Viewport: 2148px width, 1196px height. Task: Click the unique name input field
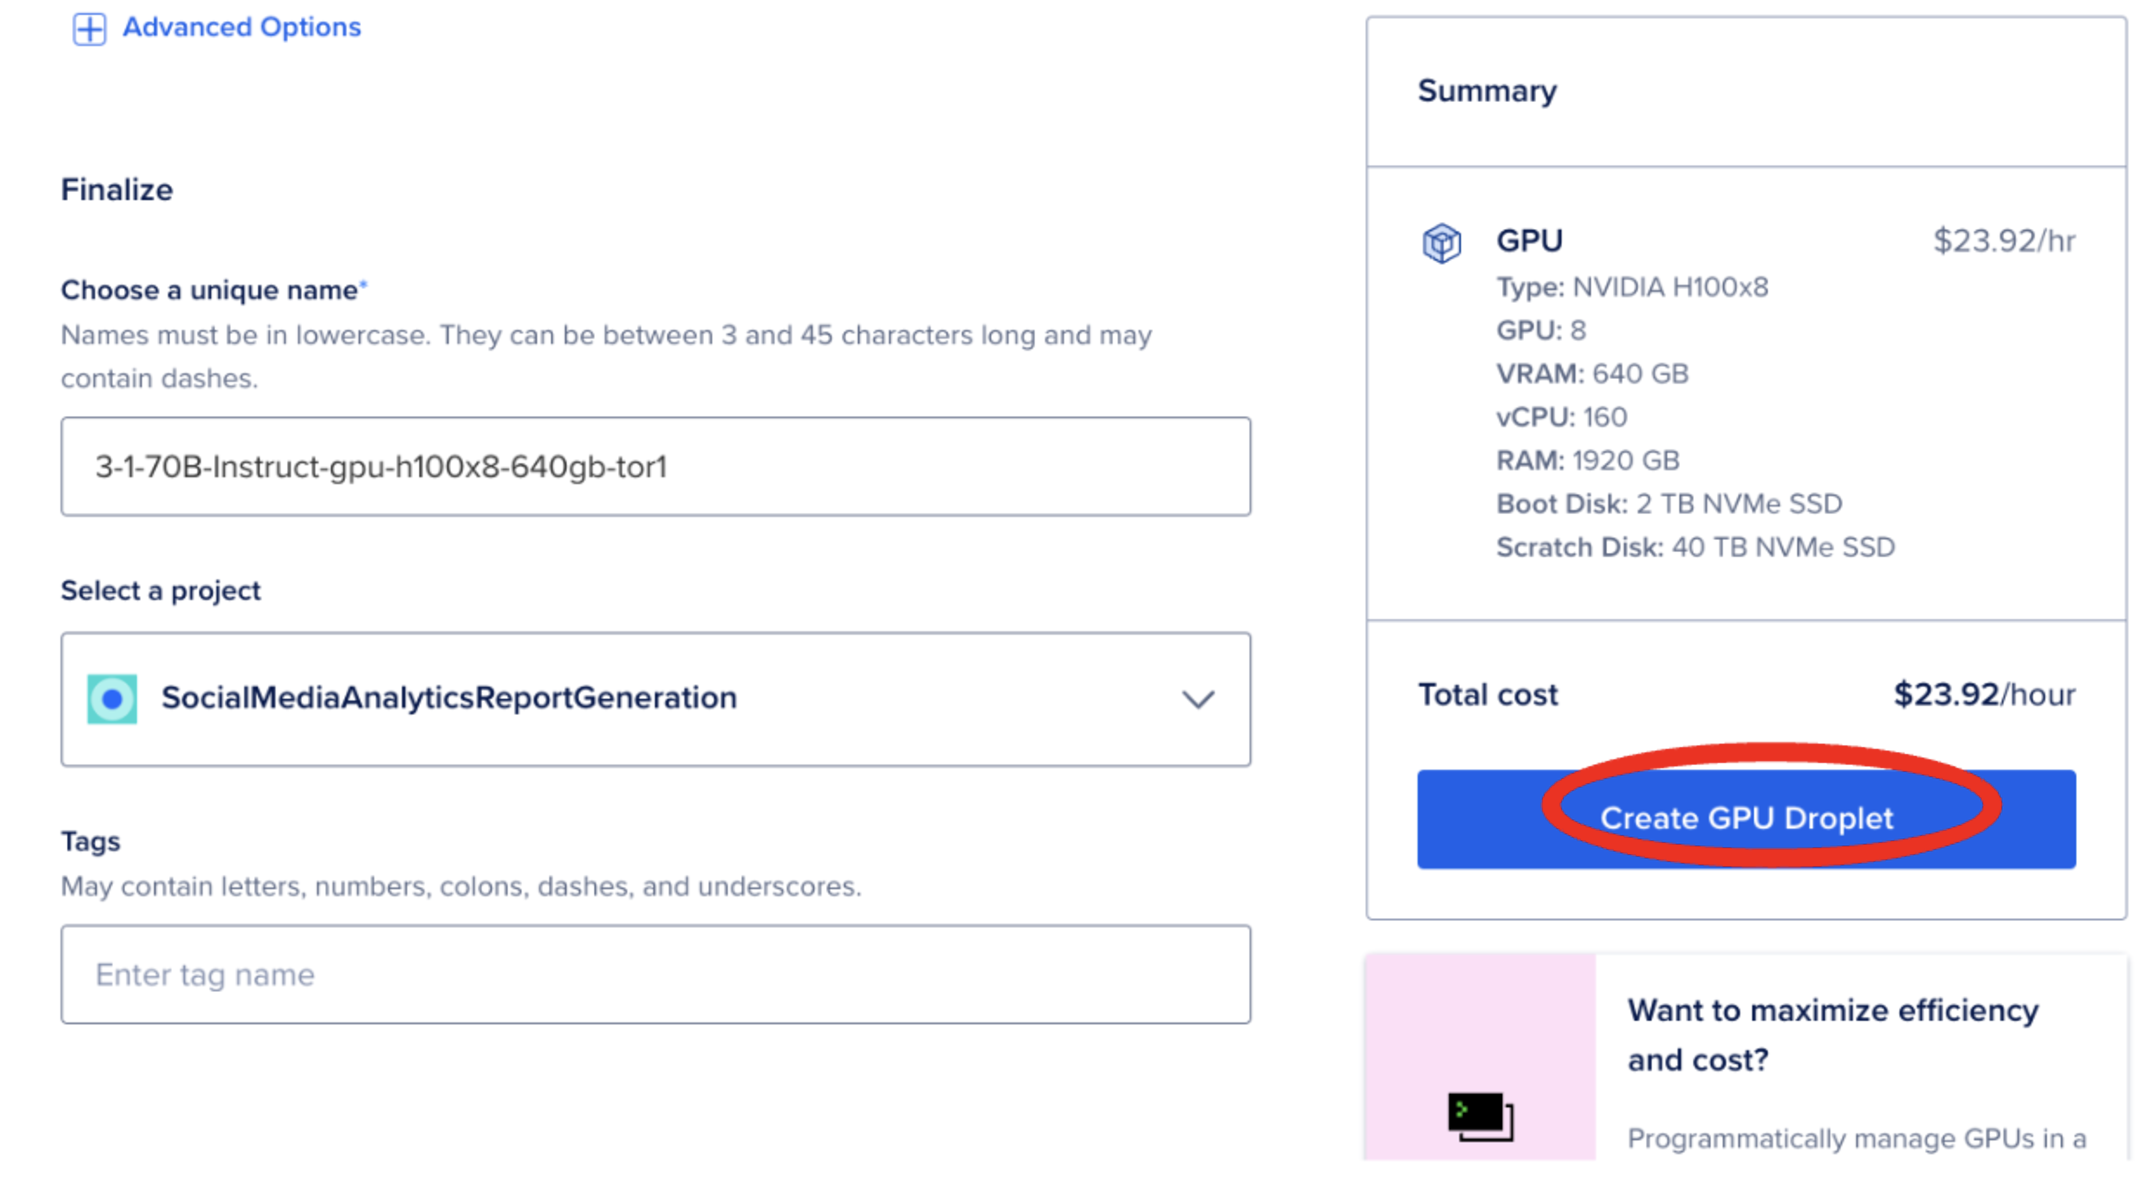[655, 467]
